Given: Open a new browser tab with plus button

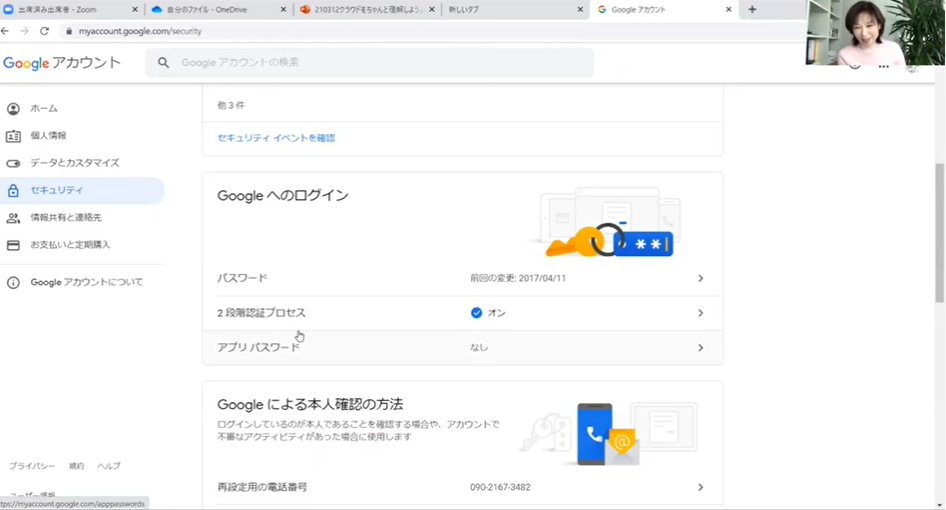Looking at the screenshot, I should click(x=752, y=9).
